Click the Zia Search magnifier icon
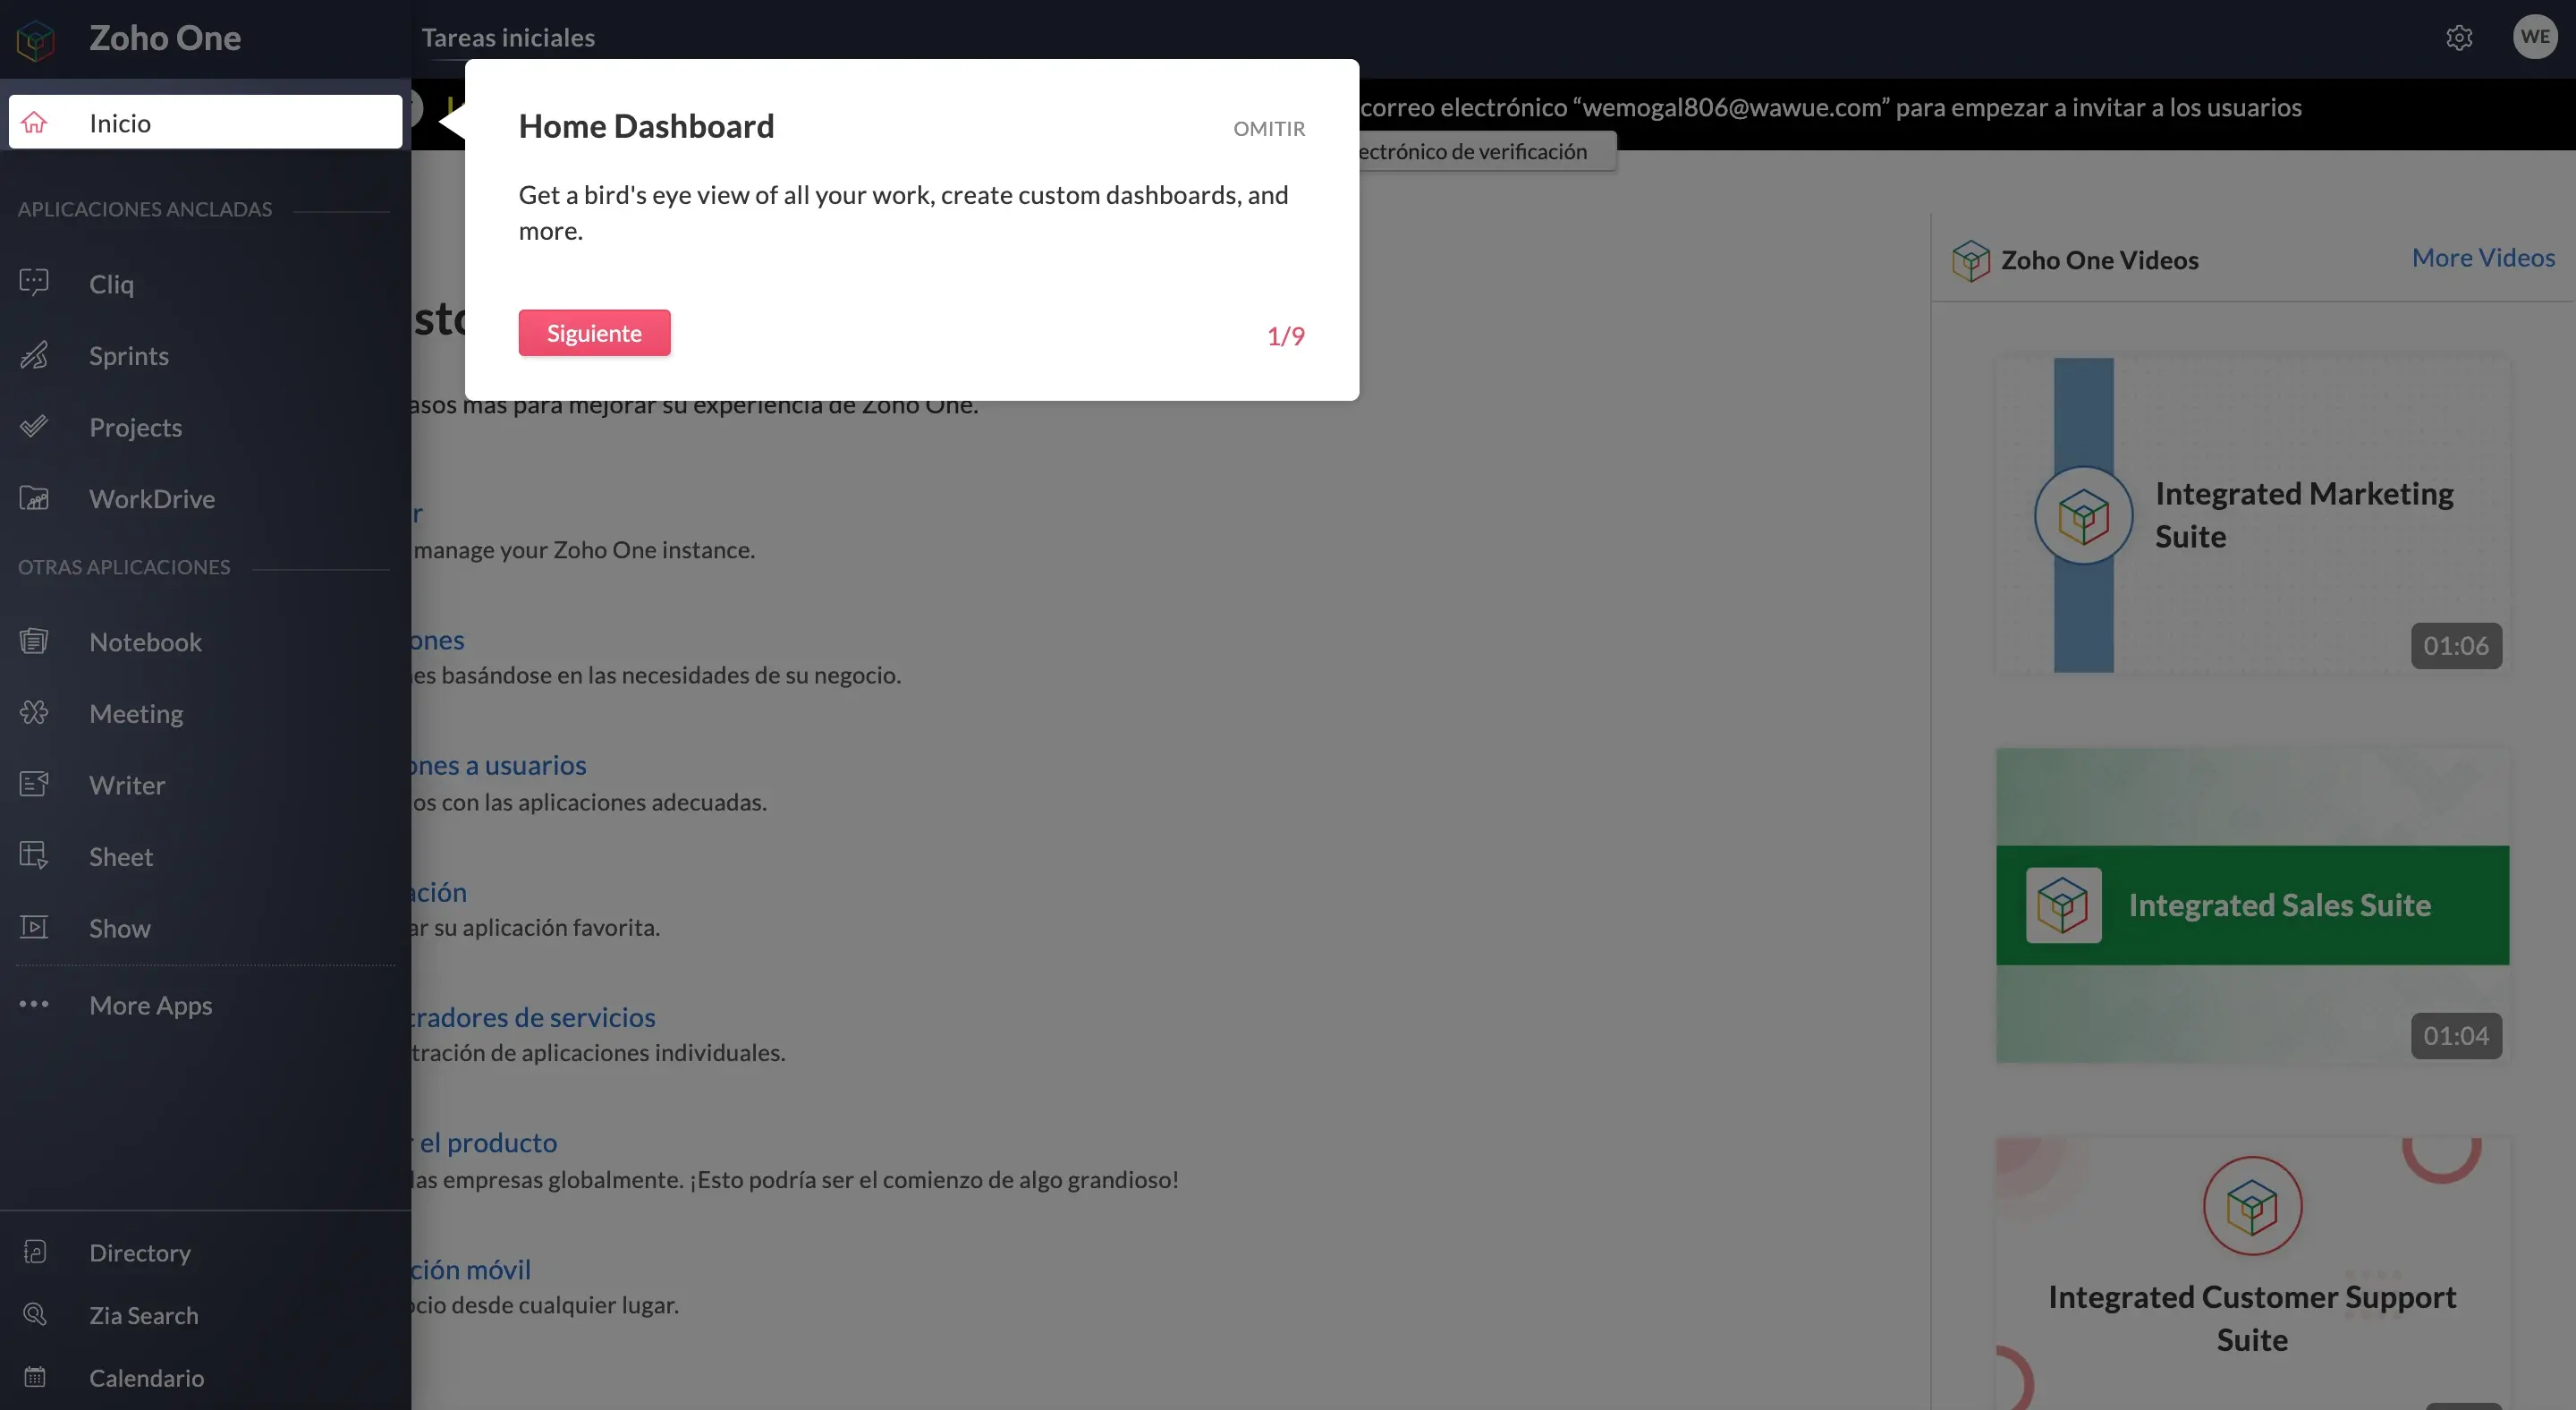This screenshot has height=1410, width=2576. pyautogui.click(x=35, y=1315)
